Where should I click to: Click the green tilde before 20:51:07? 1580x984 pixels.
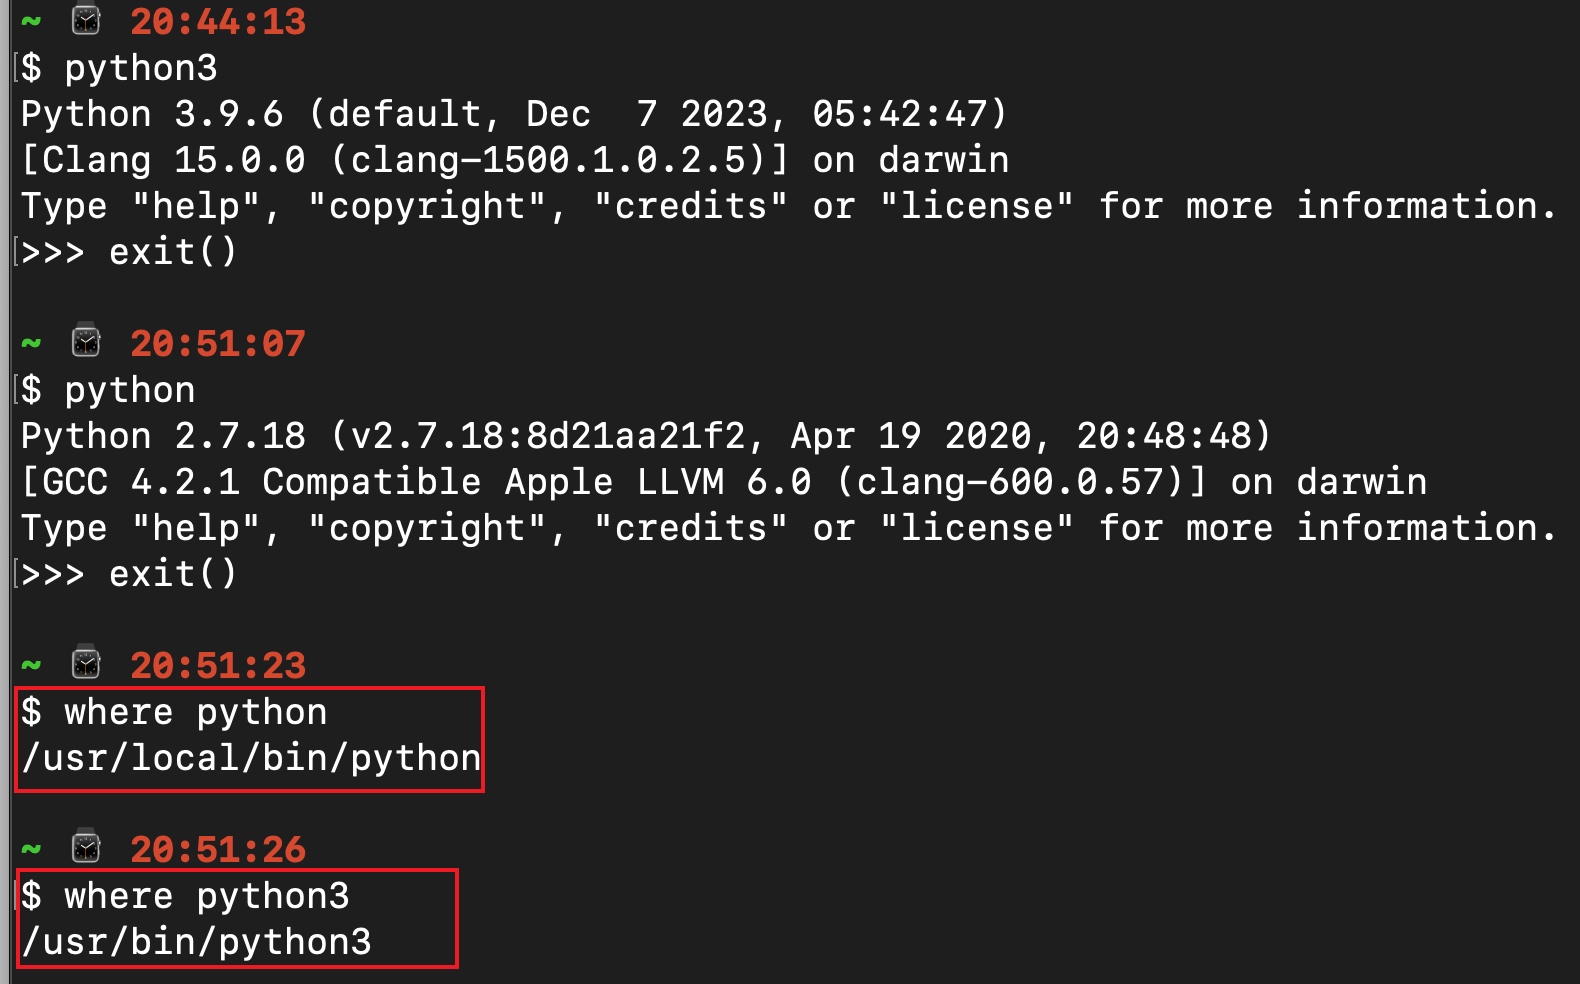[31, 344]
